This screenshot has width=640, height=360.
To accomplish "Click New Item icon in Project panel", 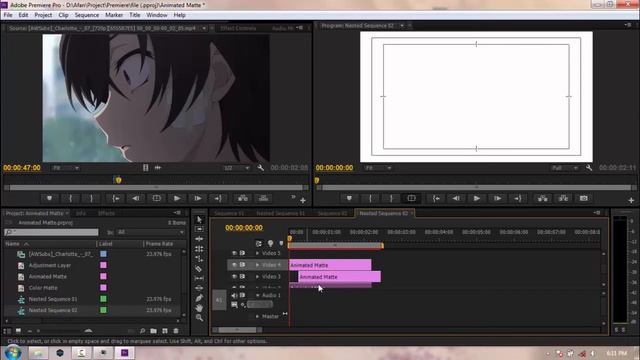I will [x=165, y=331].
